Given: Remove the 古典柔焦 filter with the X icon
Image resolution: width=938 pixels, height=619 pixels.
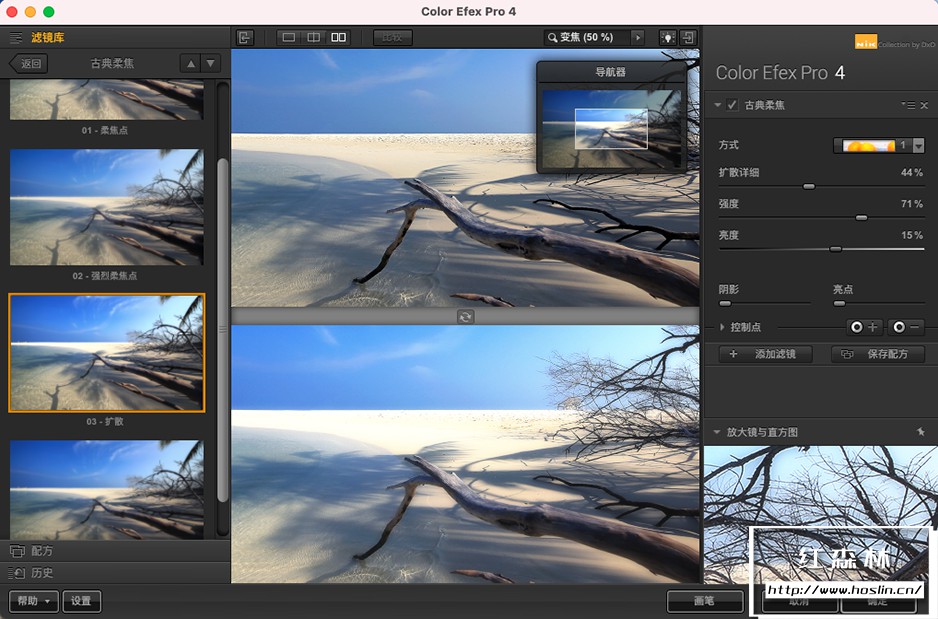Looking at the screenshot, I should coord(924,105).
